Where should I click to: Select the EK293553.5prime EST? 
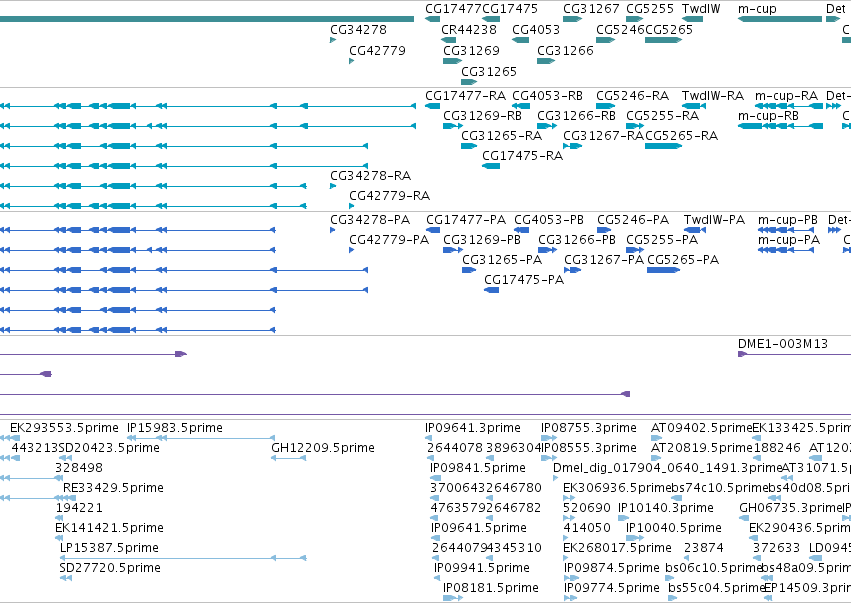coord(10,438)
